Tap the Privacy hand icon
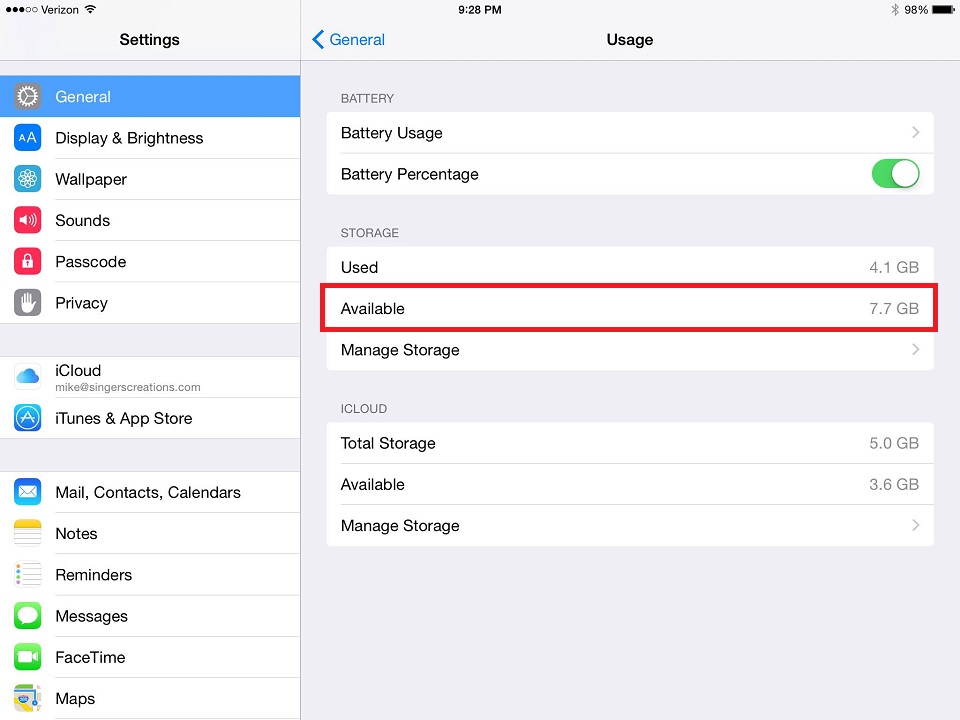The width and height of the screenshot is (960, 720). click(28, 302)
